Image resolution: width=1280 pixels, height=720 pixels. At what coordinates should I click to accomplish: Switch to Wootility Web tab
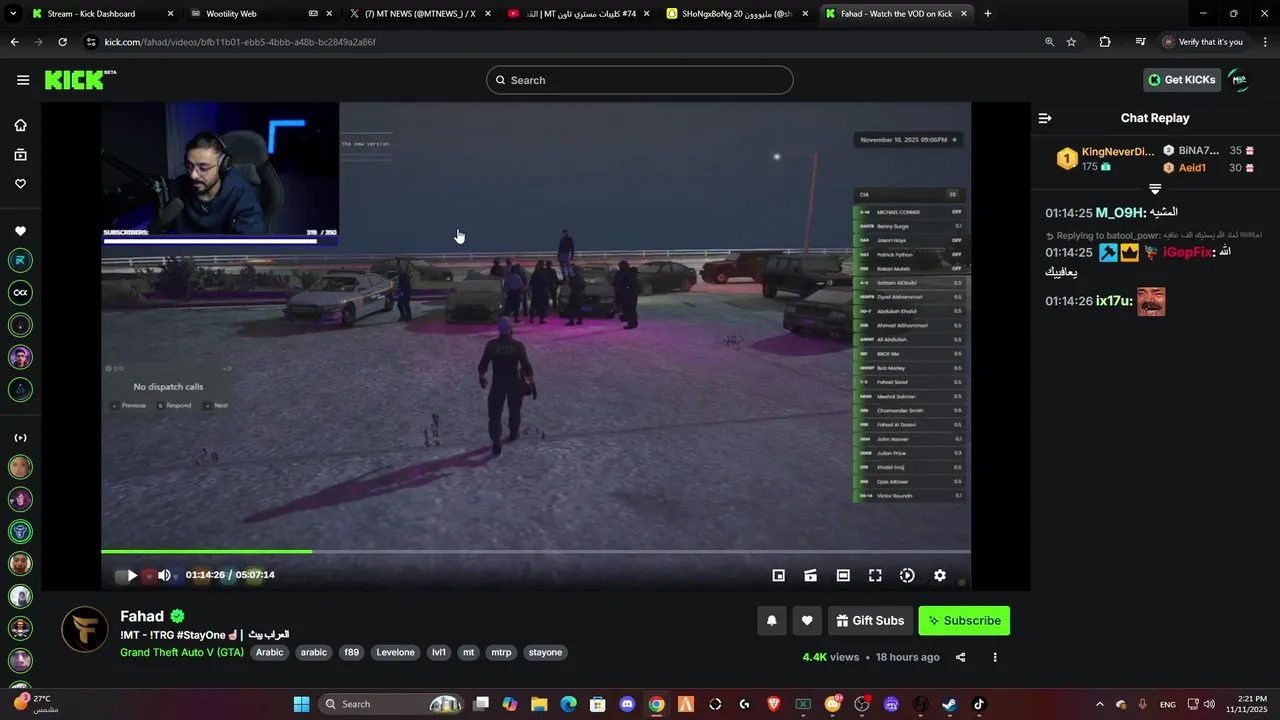262,14
